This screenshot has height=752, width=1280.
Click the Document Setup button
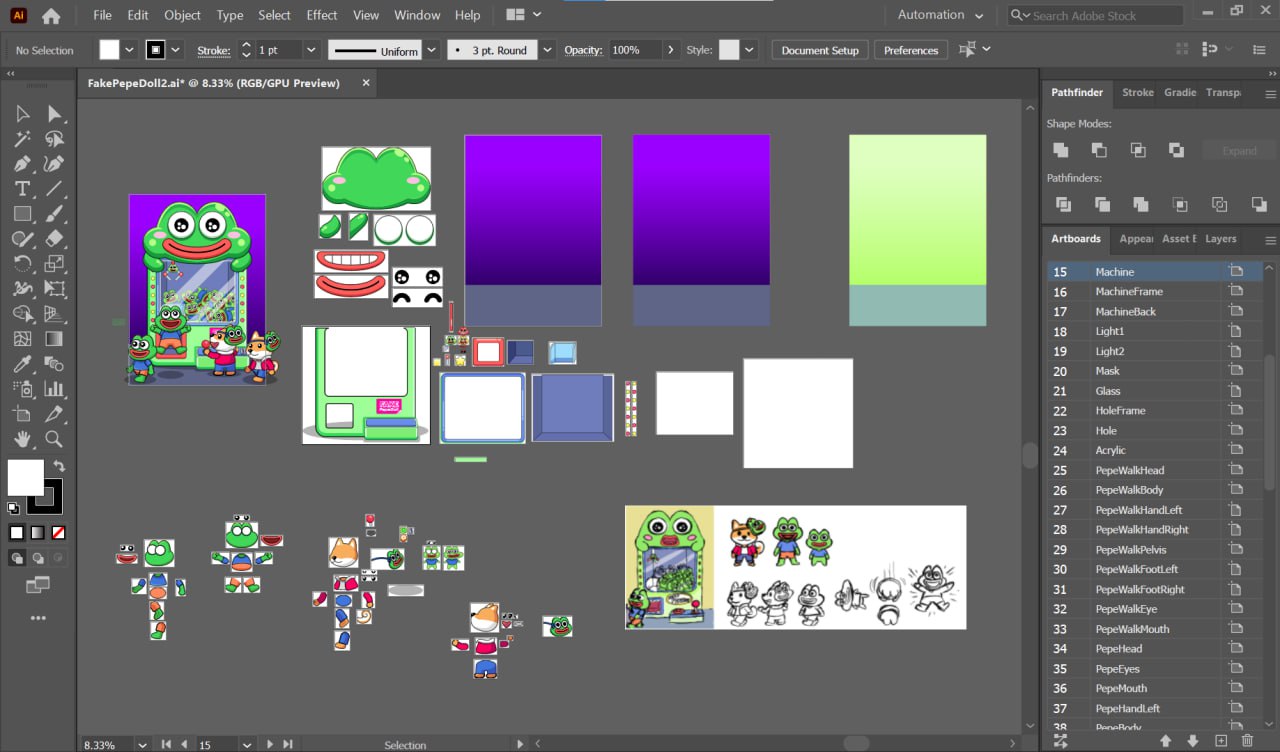[820, 50]
